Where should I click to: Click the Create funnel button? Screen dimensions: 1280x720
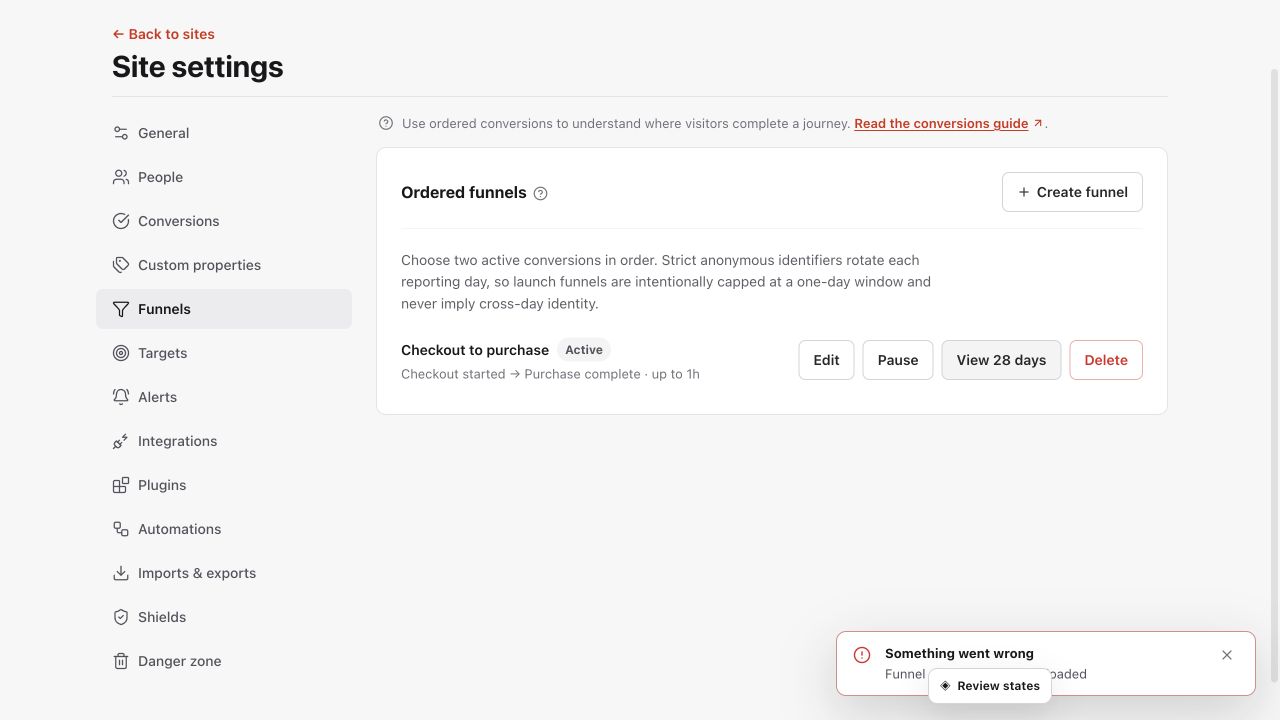pos(1072,192)
